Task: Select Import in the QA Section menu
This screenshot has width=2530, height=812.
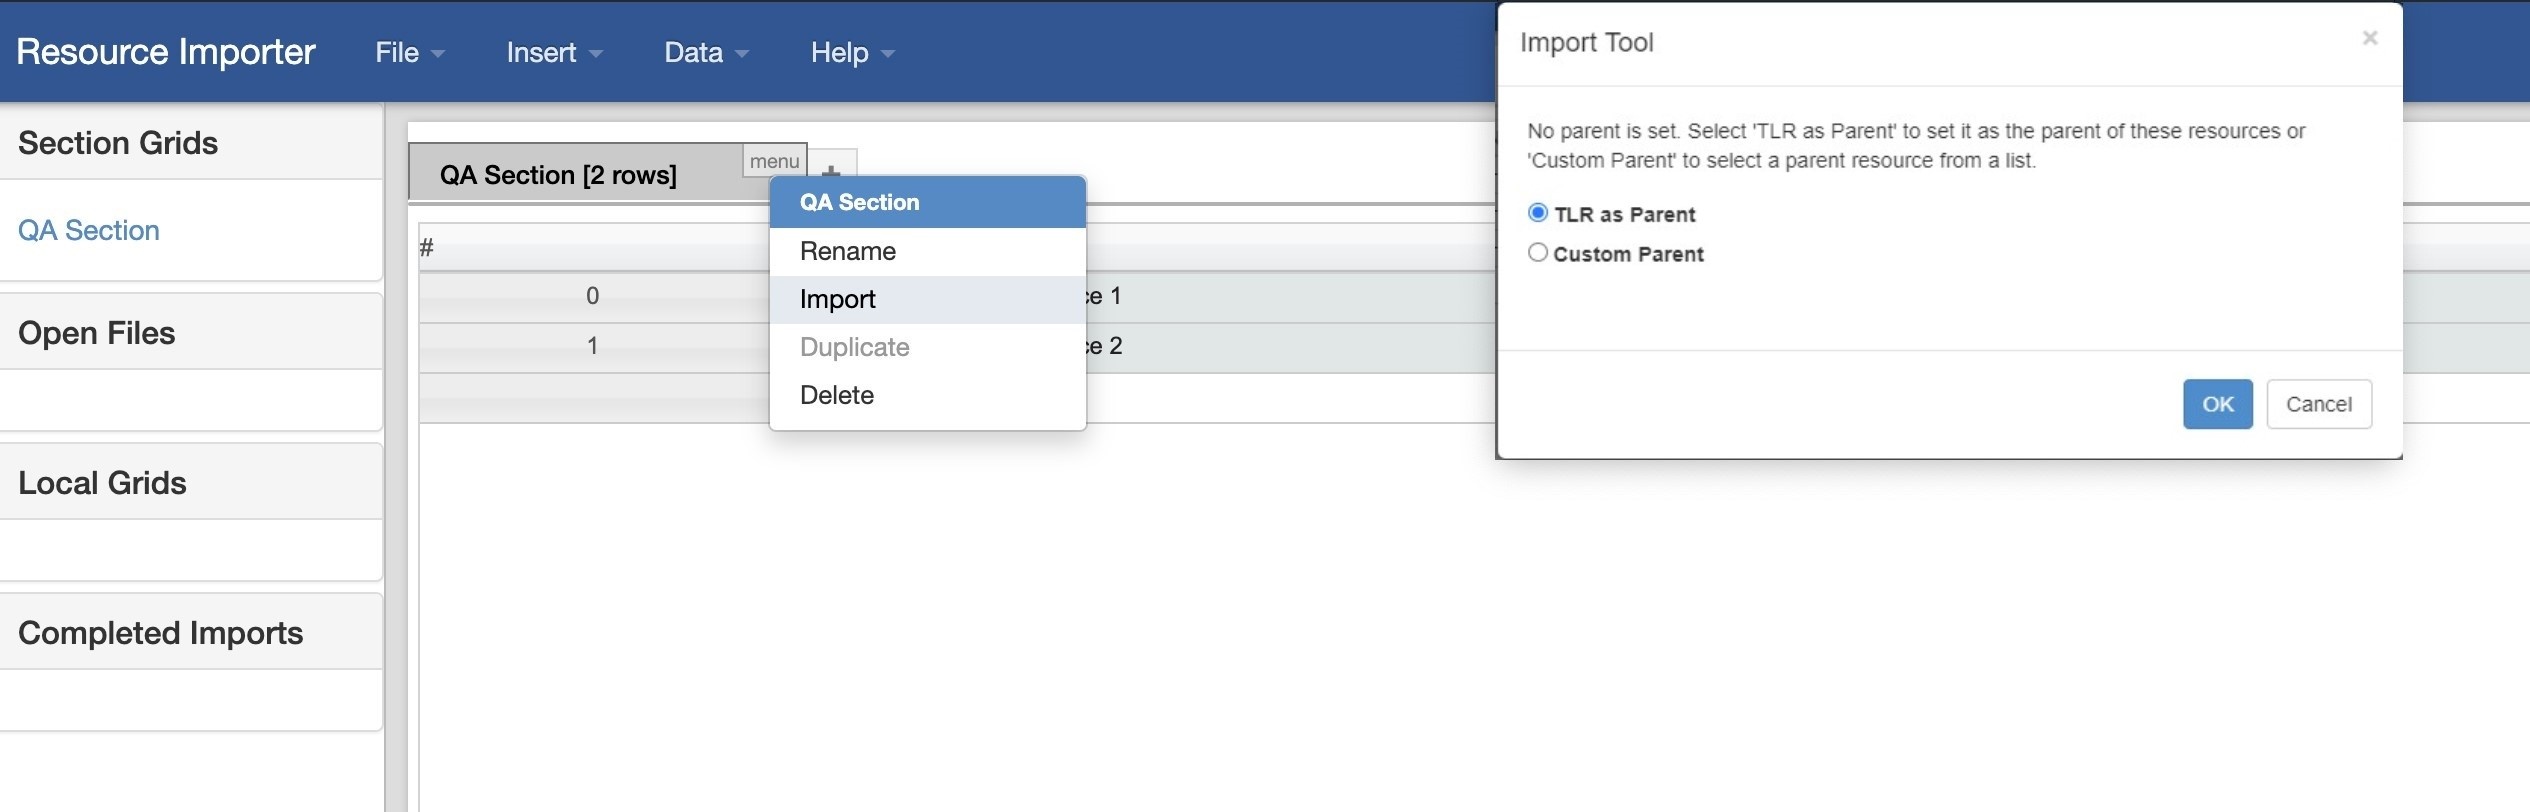Action: coord(837,299)
